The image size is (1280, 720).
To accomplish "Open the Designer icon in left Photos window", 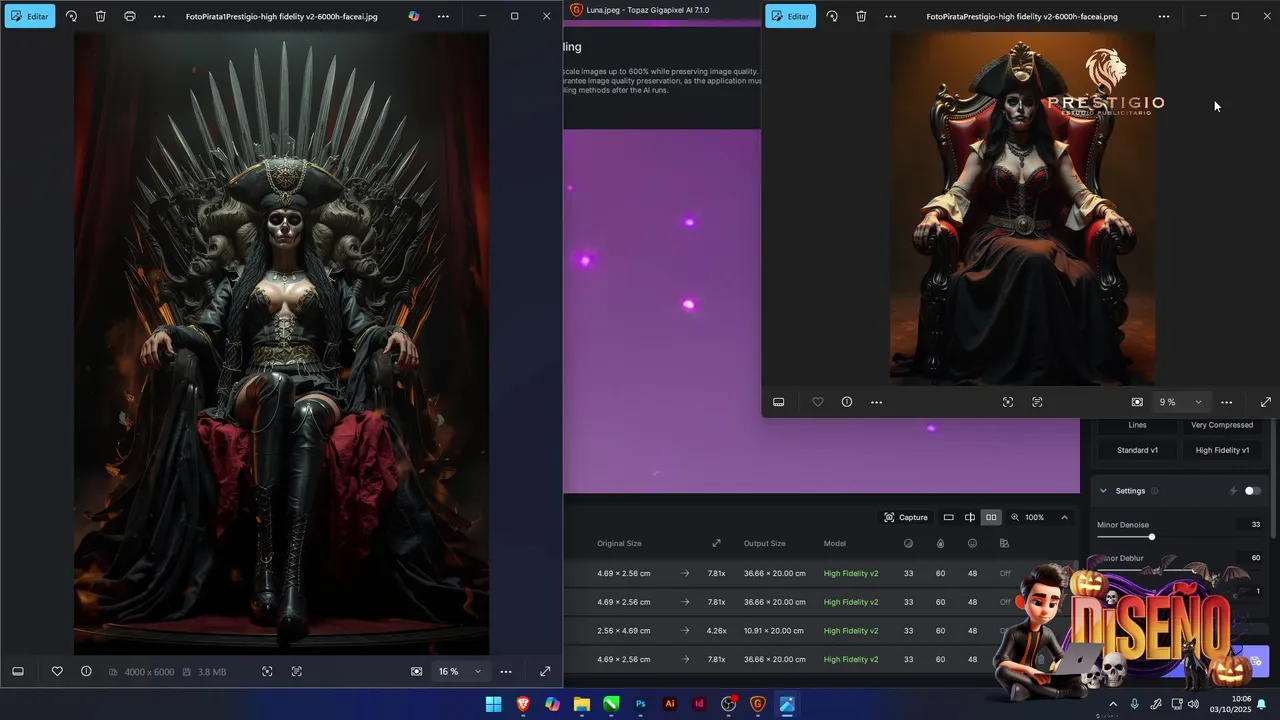I will coord(414,16).
